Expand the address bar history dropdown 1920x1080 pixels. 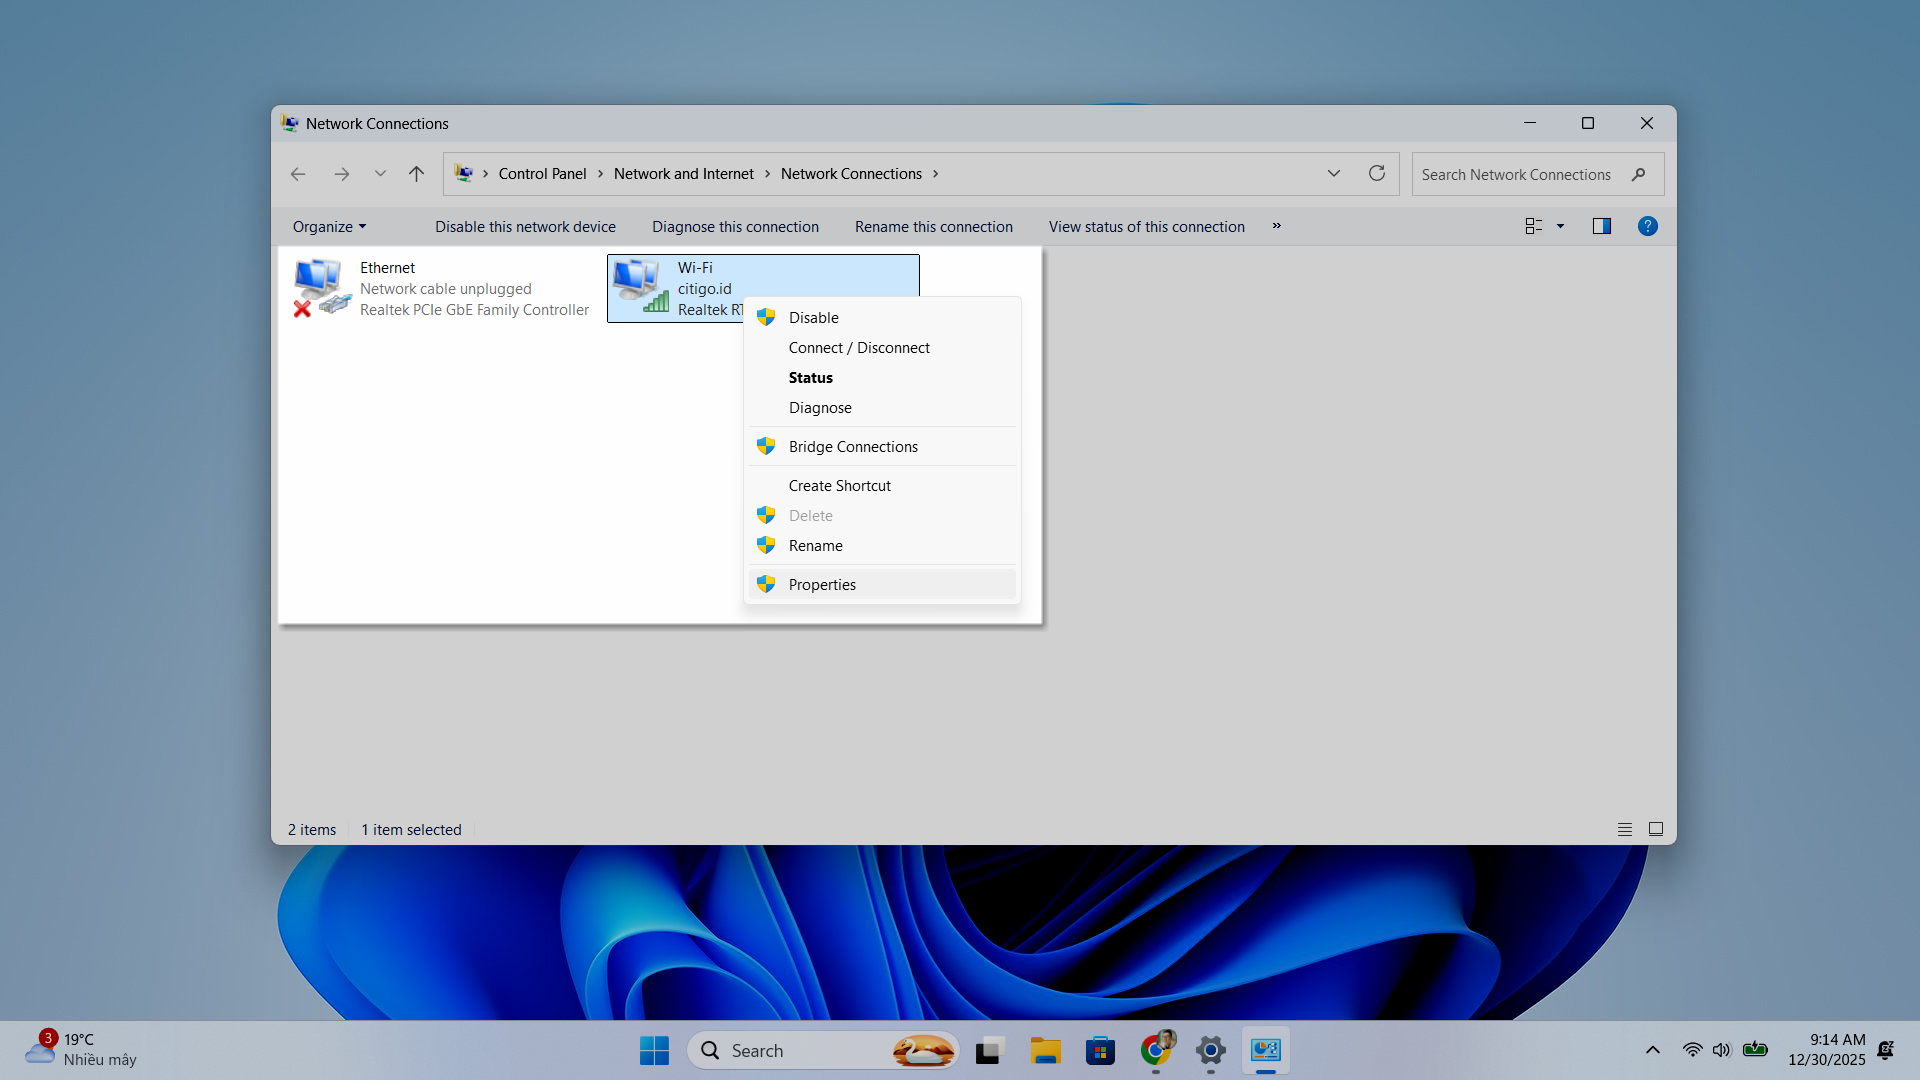1333,173
